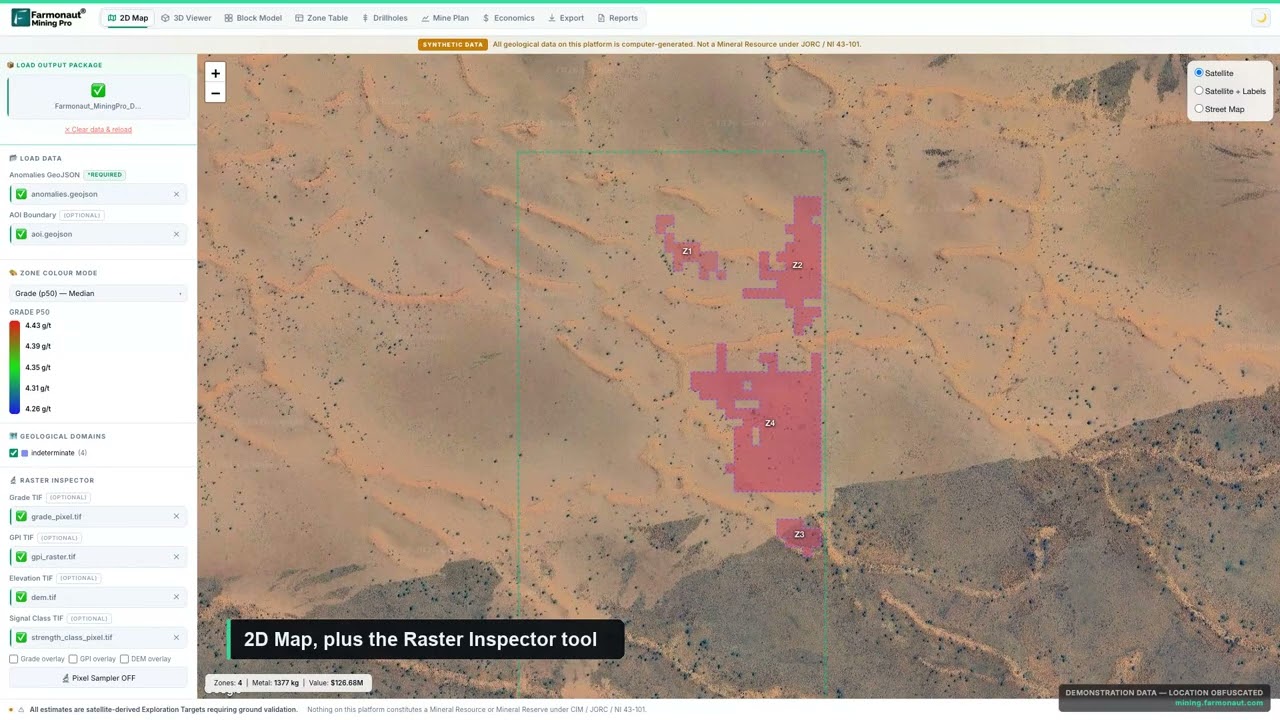Turn on the Pixel Sampler button
This screenshot has height=720, width=1280.
pos(98,678)
